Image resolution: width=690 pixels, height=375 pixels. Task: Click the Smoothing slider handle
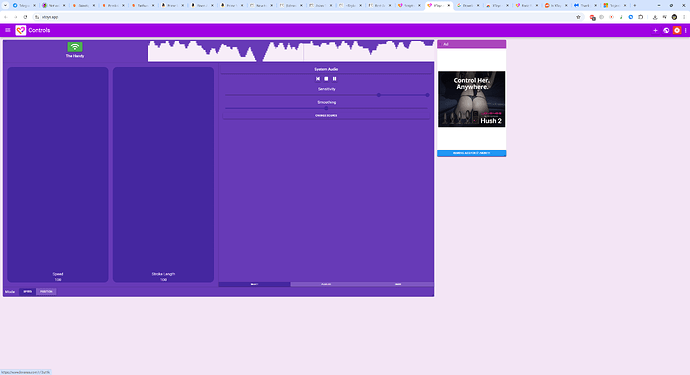pyautogui.click(x=326, y=108)
